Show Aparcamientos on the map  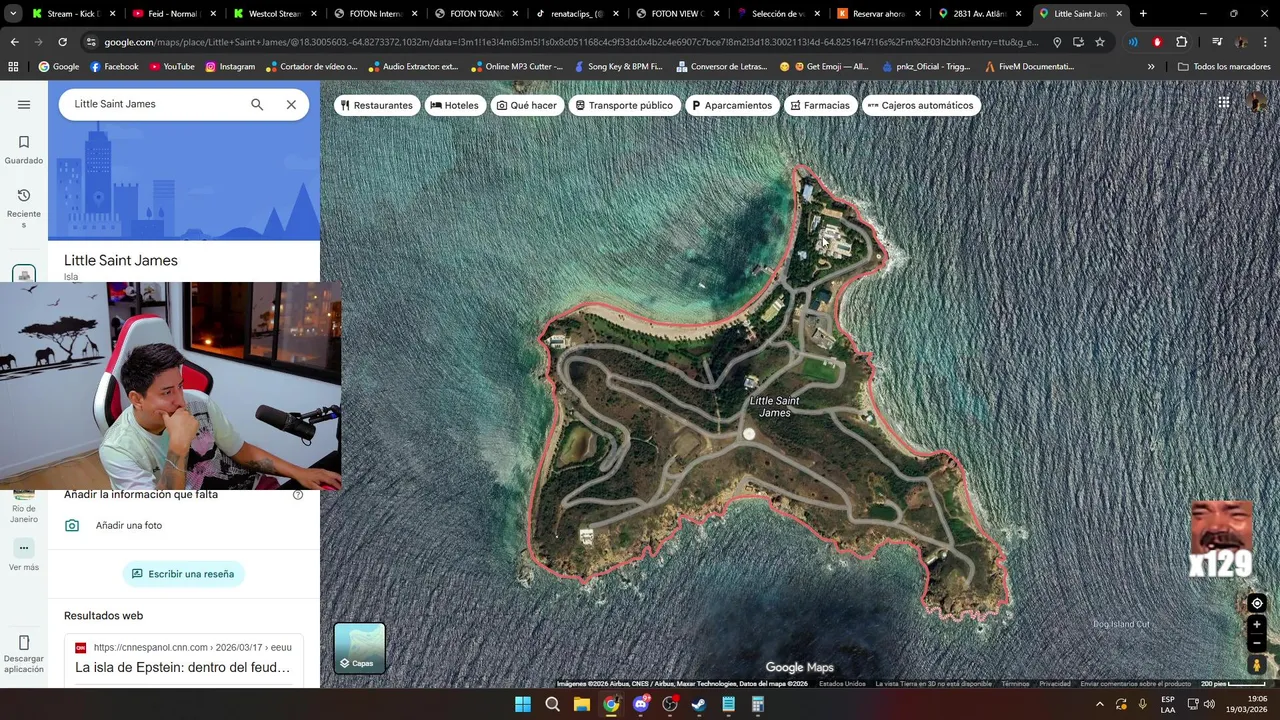point(732,105)
